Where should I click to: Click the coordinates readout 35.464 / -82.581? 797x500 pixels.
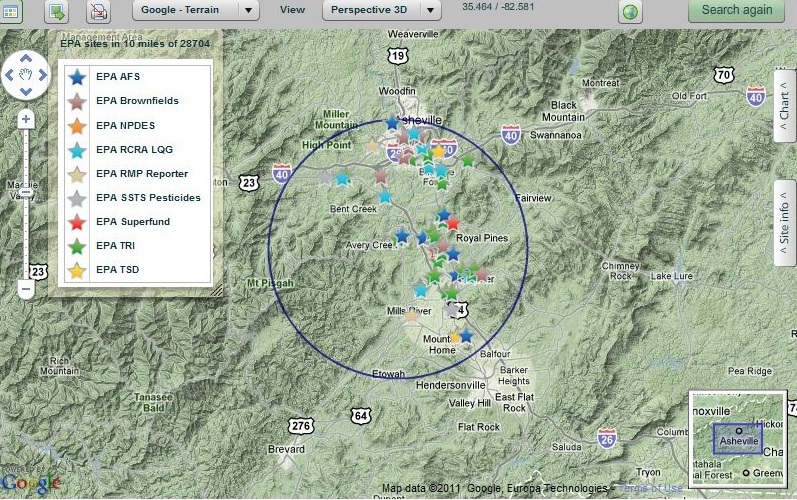(498, 7)
